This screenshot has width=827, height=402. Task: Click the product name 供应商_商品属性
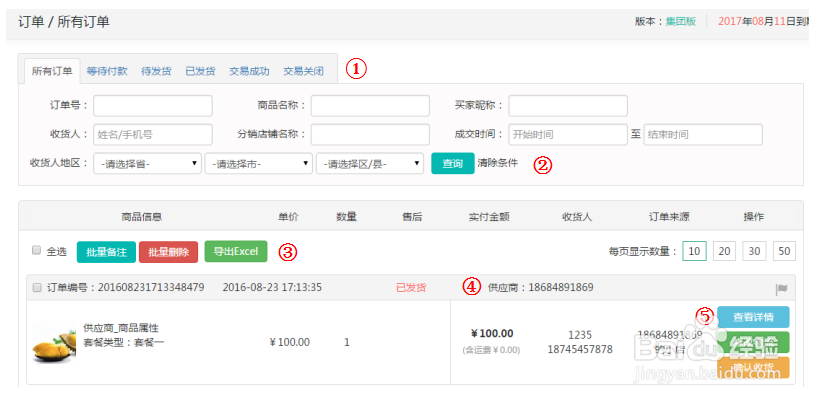click(x=121, y=328)
